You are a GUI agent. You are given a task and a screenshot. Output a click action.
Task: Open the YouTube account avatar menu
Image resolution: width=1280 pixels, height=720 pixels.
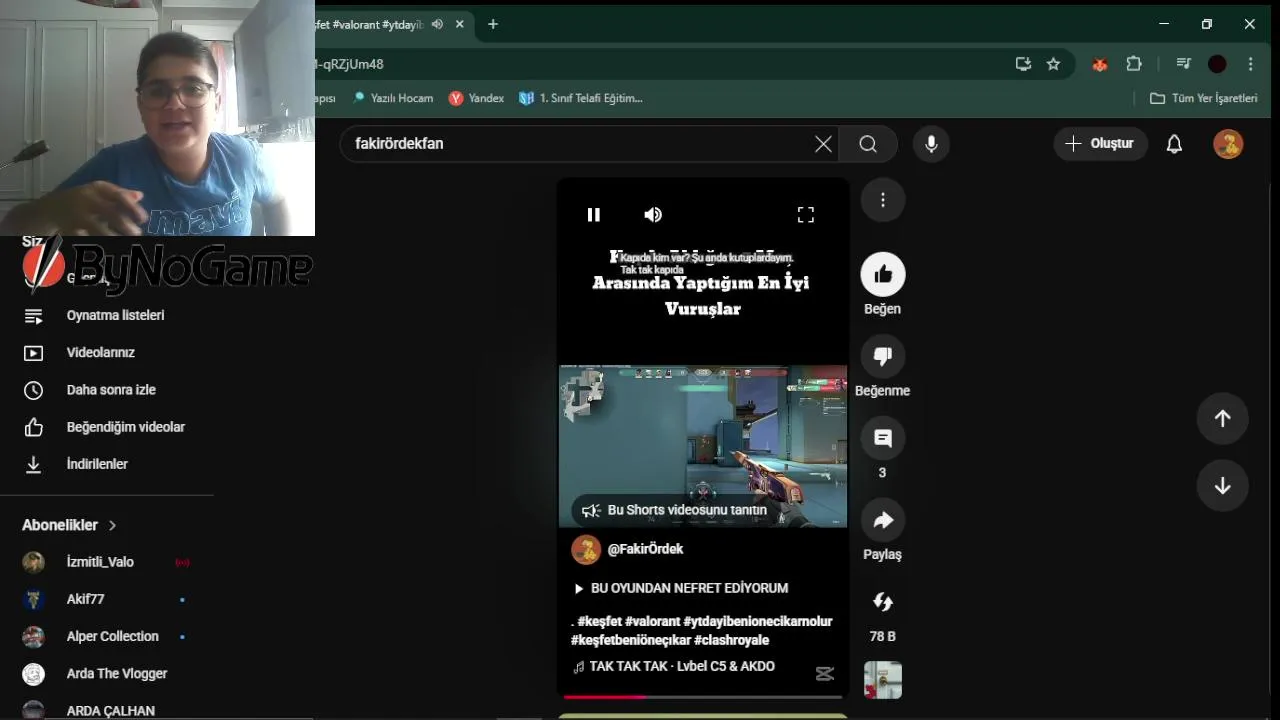[1228, 144]
